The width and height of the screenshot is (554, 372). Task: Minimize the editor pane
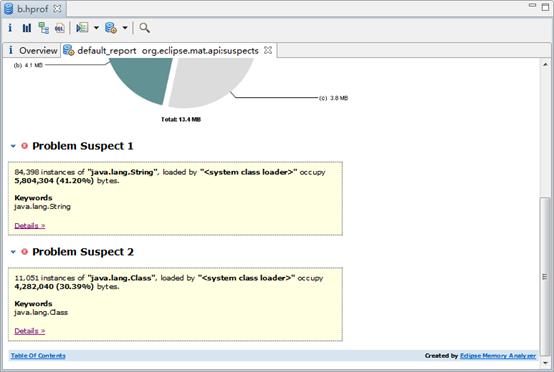(x=532, y=5)
